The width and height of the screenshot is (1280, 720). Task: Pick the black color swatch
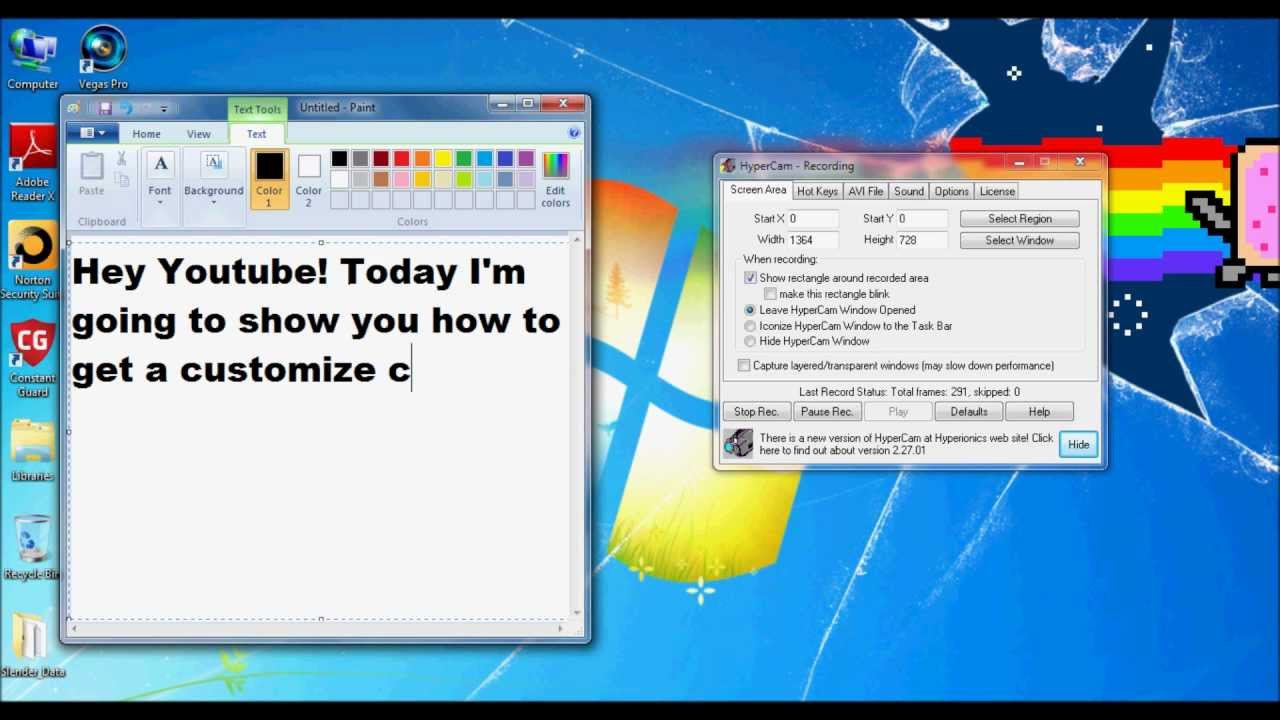[340, 159]
